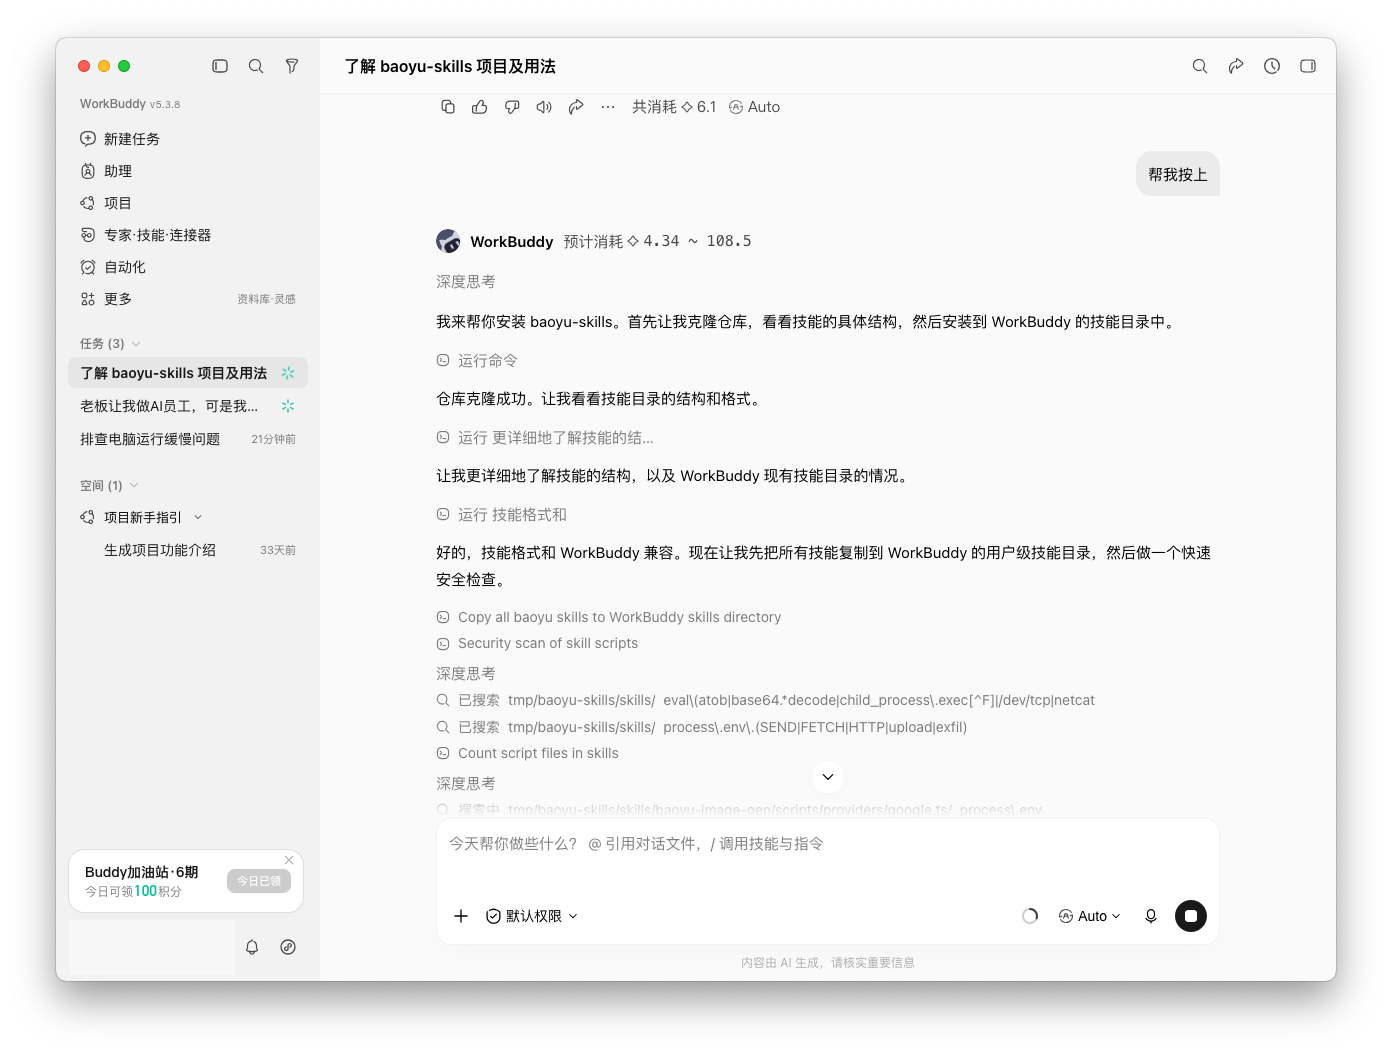Copy the previous response
This screenshot has width=1392, height=1055.
tap(448, 107)
